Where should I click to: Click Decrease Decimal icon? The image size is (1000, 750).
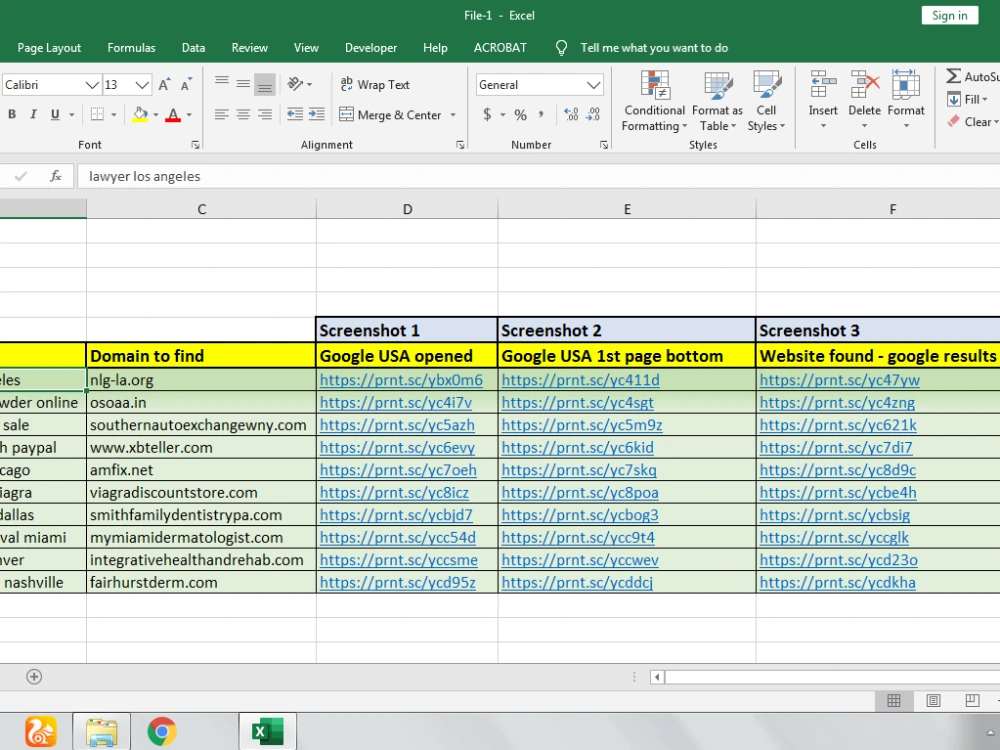point(593,115)
